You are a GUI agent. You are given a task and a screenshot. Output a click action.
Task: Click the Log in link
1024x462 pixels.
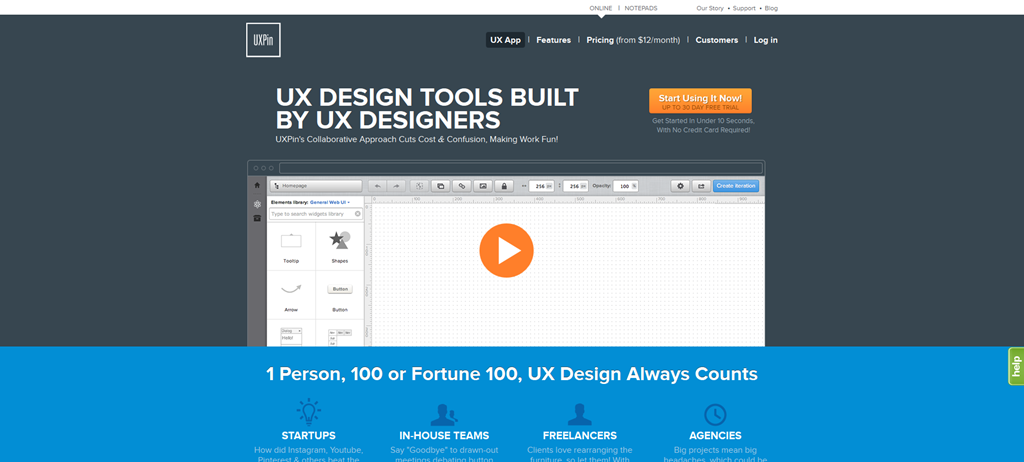click(765, 40)
